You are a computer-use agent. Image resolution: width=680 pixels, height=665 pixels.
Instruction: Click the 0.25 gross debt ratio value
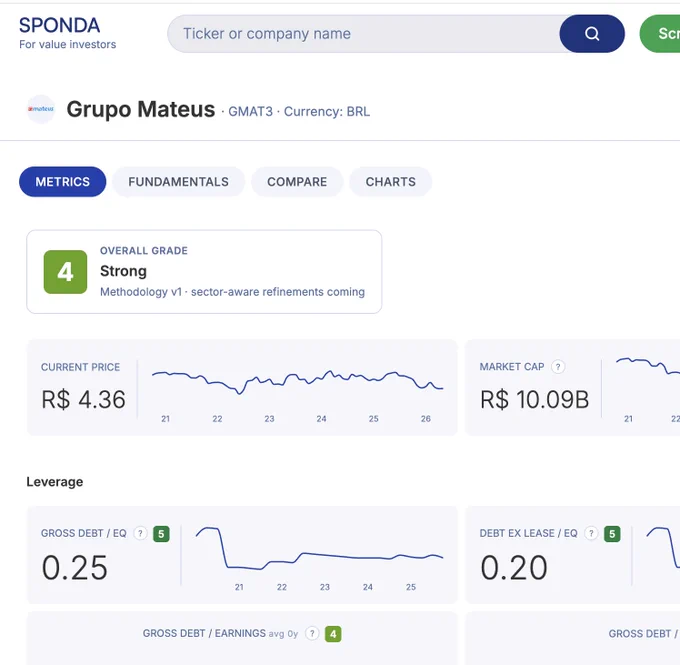(75, 568)
